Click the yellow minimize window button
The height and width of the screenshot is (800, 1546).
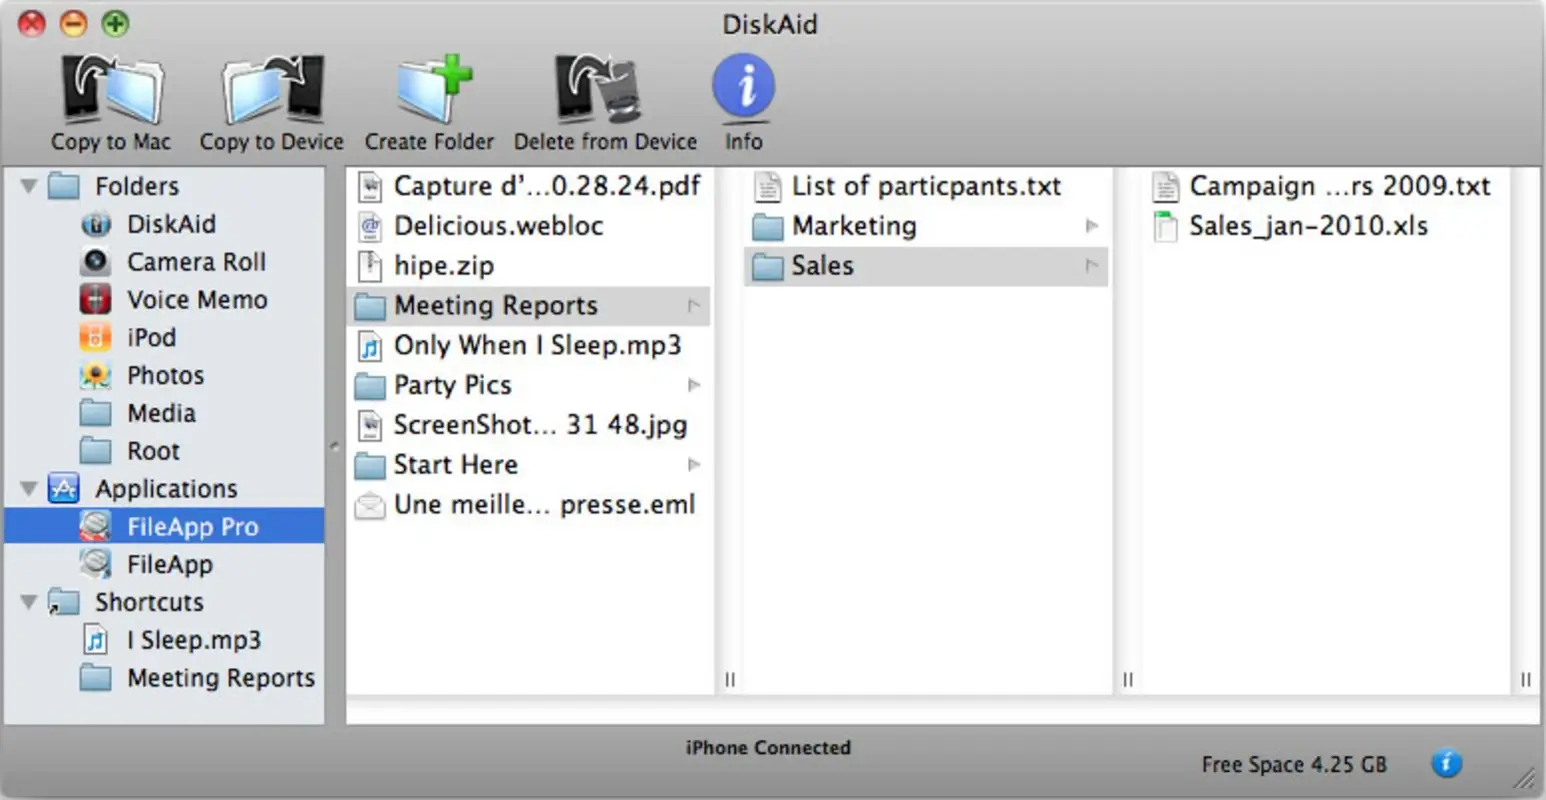point(74,23)
